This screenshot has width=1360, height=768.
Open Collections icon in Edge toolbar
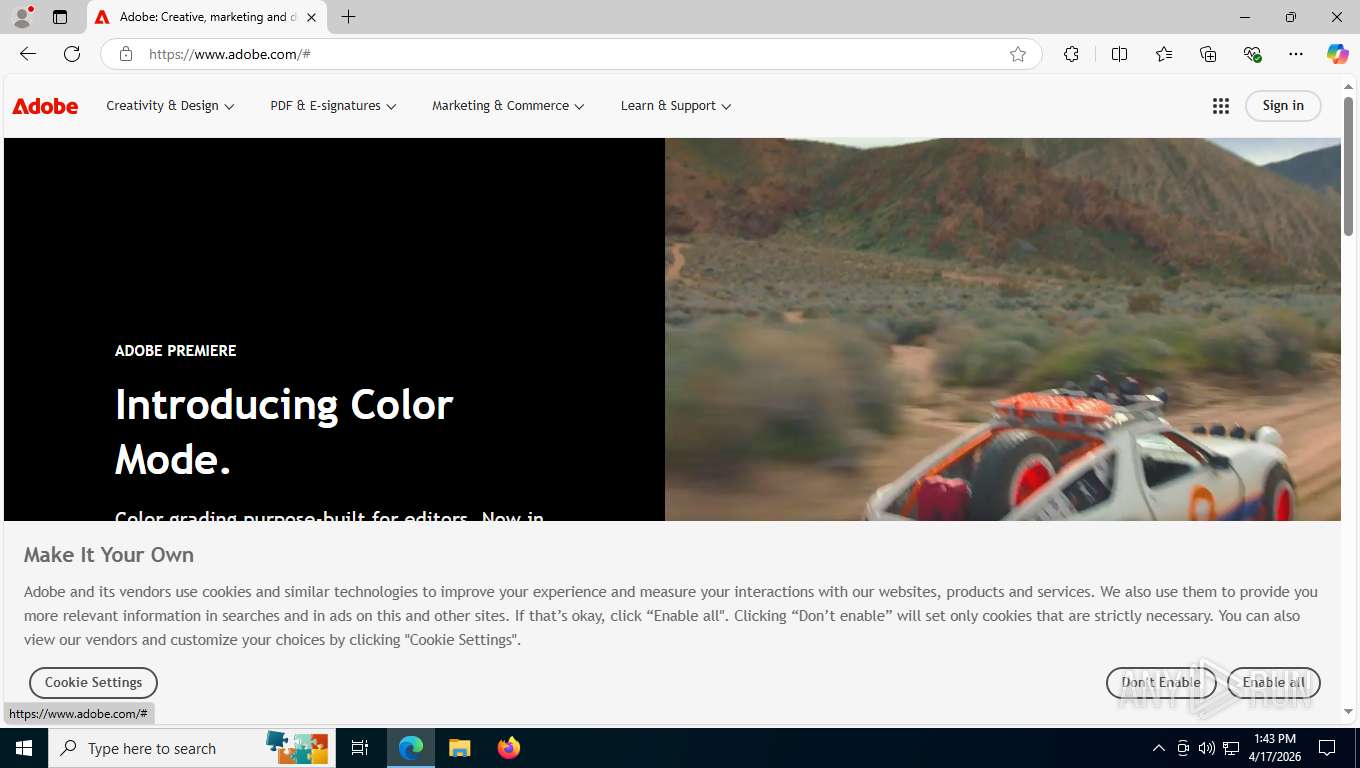coord(1208,54)
